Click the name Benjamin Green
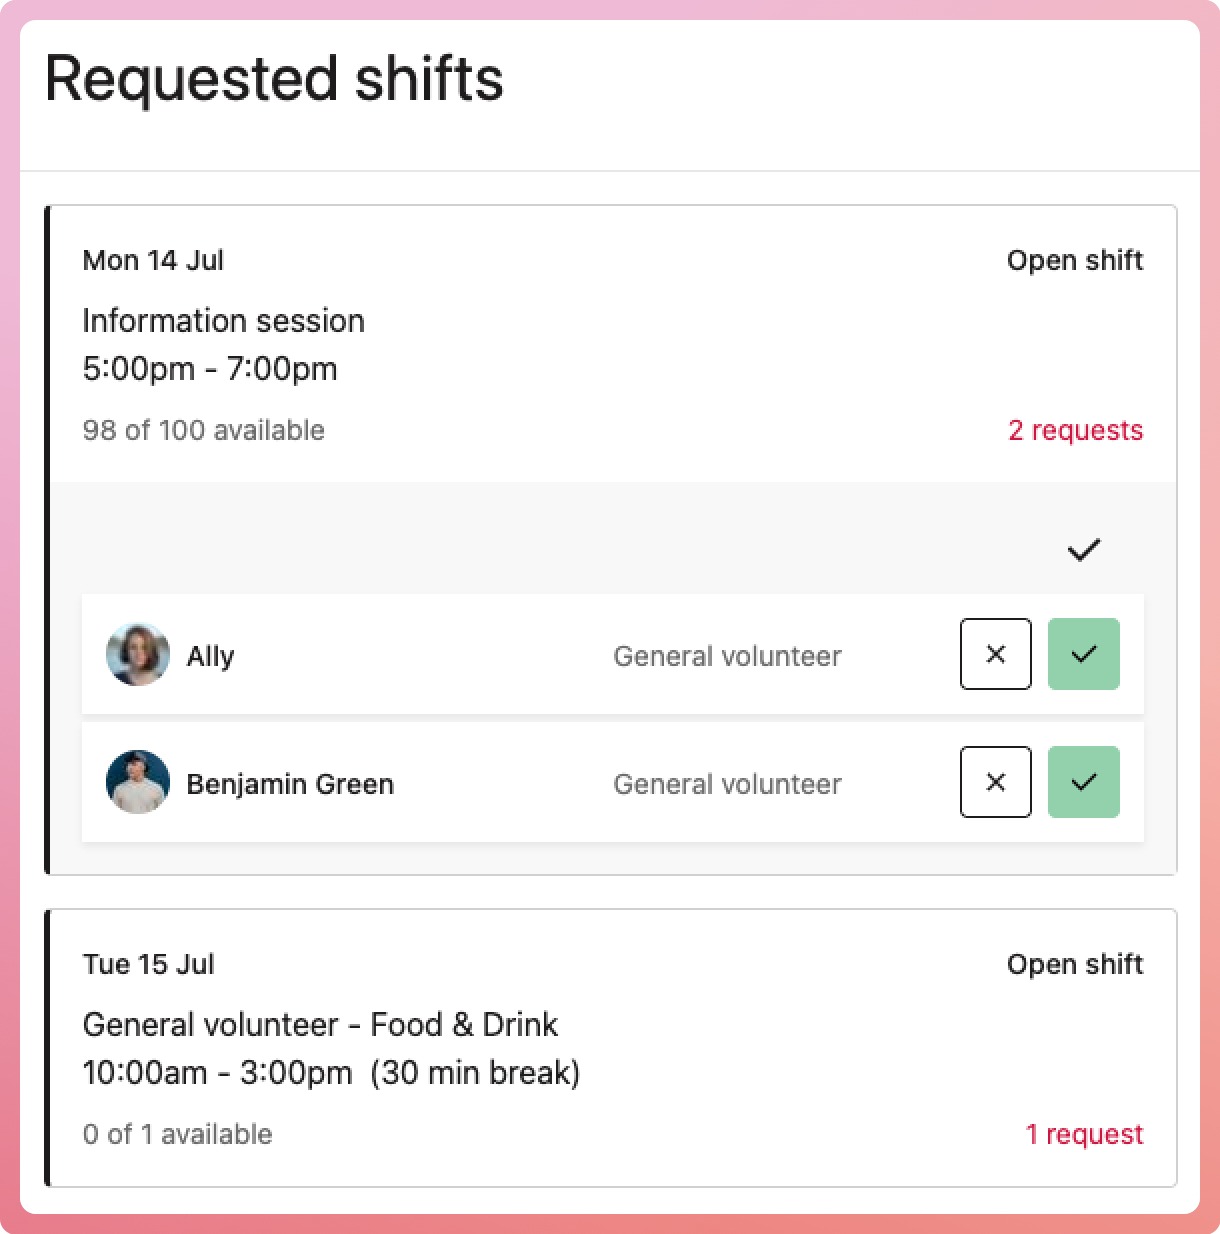 point(290,784)
